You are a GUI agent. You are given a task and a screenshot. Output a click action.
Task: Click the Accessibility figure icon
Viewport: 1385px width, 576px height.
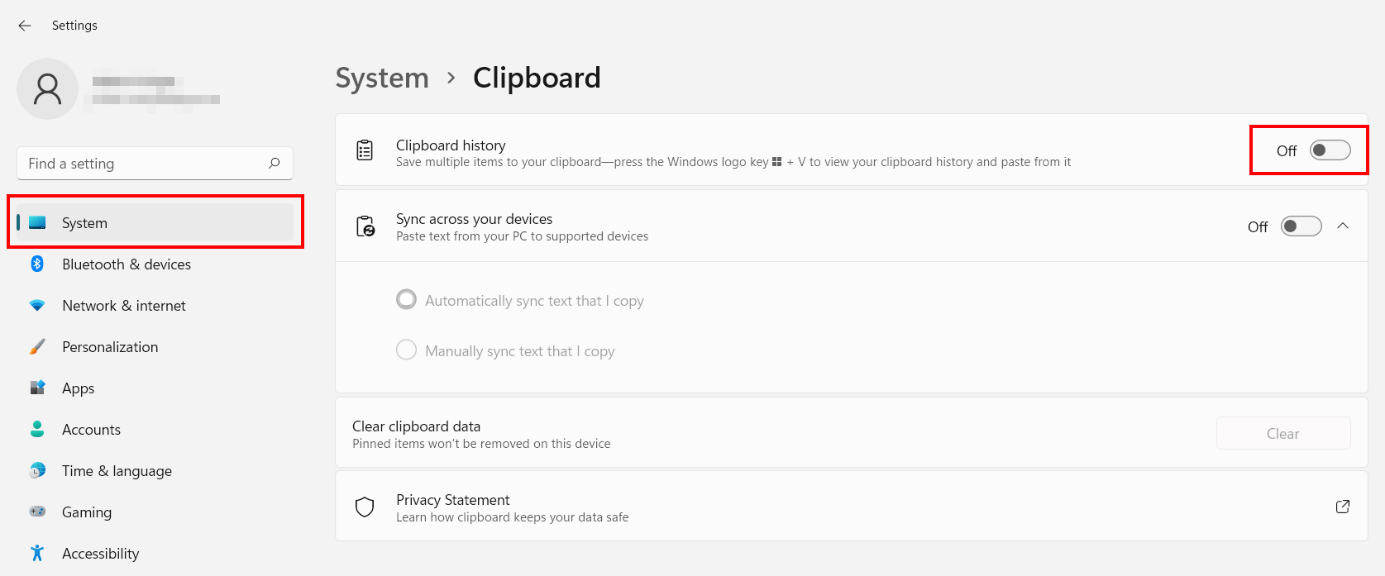click(37, 553)
